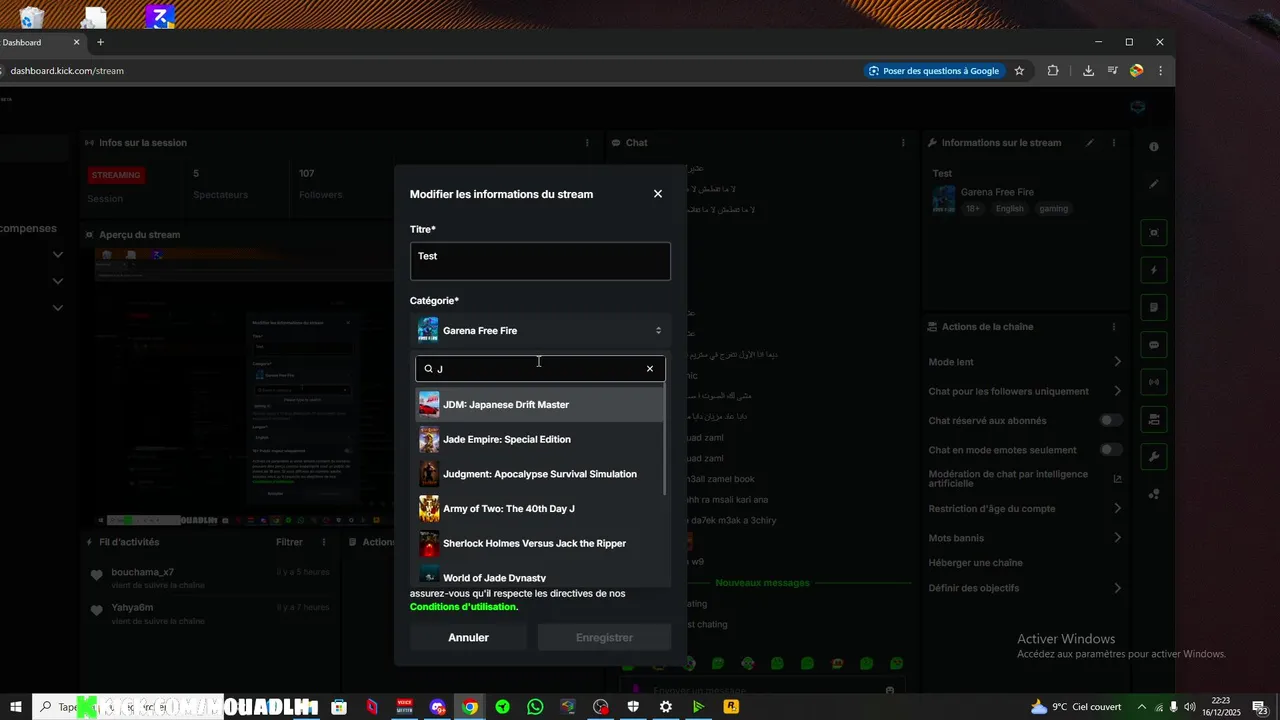Click the camera host sidebar icon
The image size is (1280, 720).
1154,419
